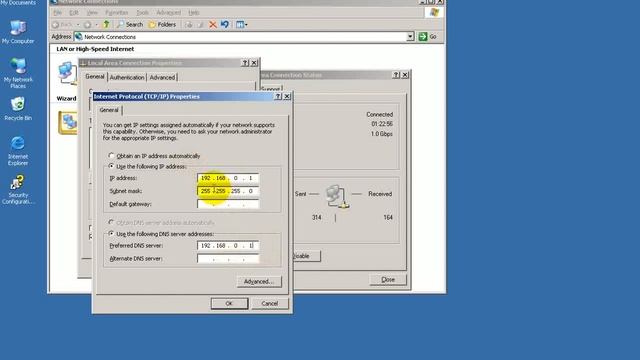
Task: Open the Views toolbar dropdown
Action: (241, 24)
